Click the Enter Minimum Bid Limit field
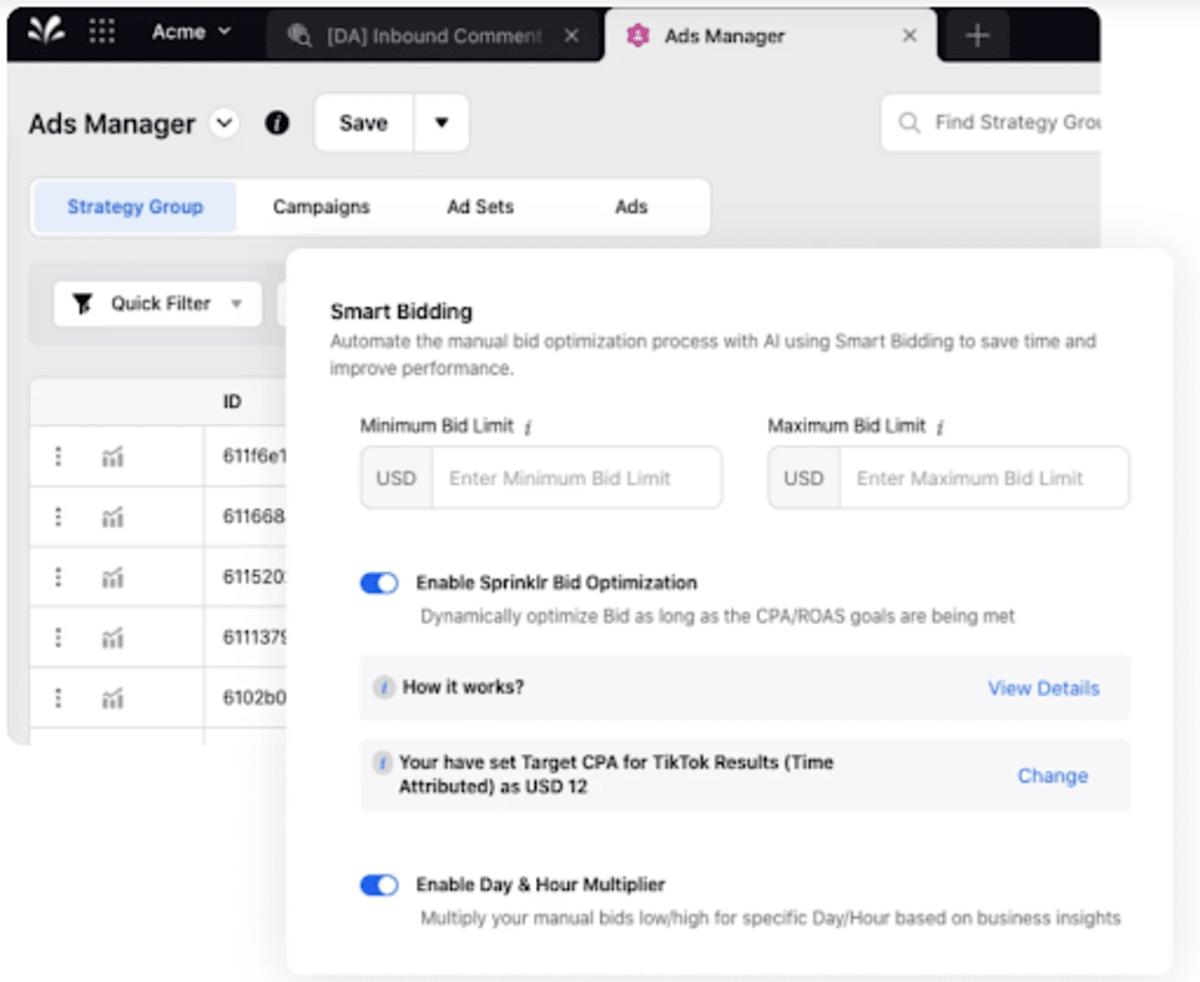The width and height of the screenshot is (1200, 982). pos(576,478)
